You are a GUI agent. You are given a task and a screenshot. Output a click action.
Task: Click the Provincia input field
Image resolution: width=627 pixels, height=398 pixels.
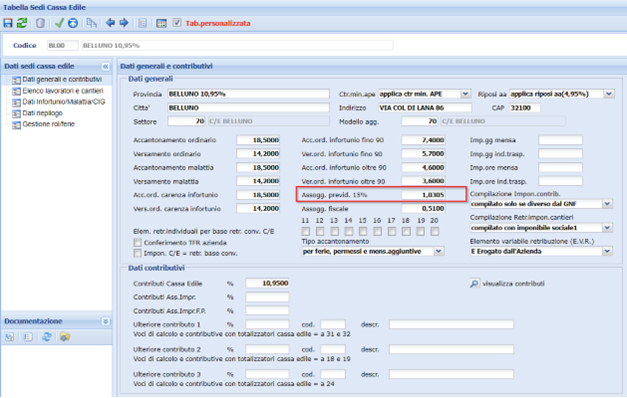[248, 94]
